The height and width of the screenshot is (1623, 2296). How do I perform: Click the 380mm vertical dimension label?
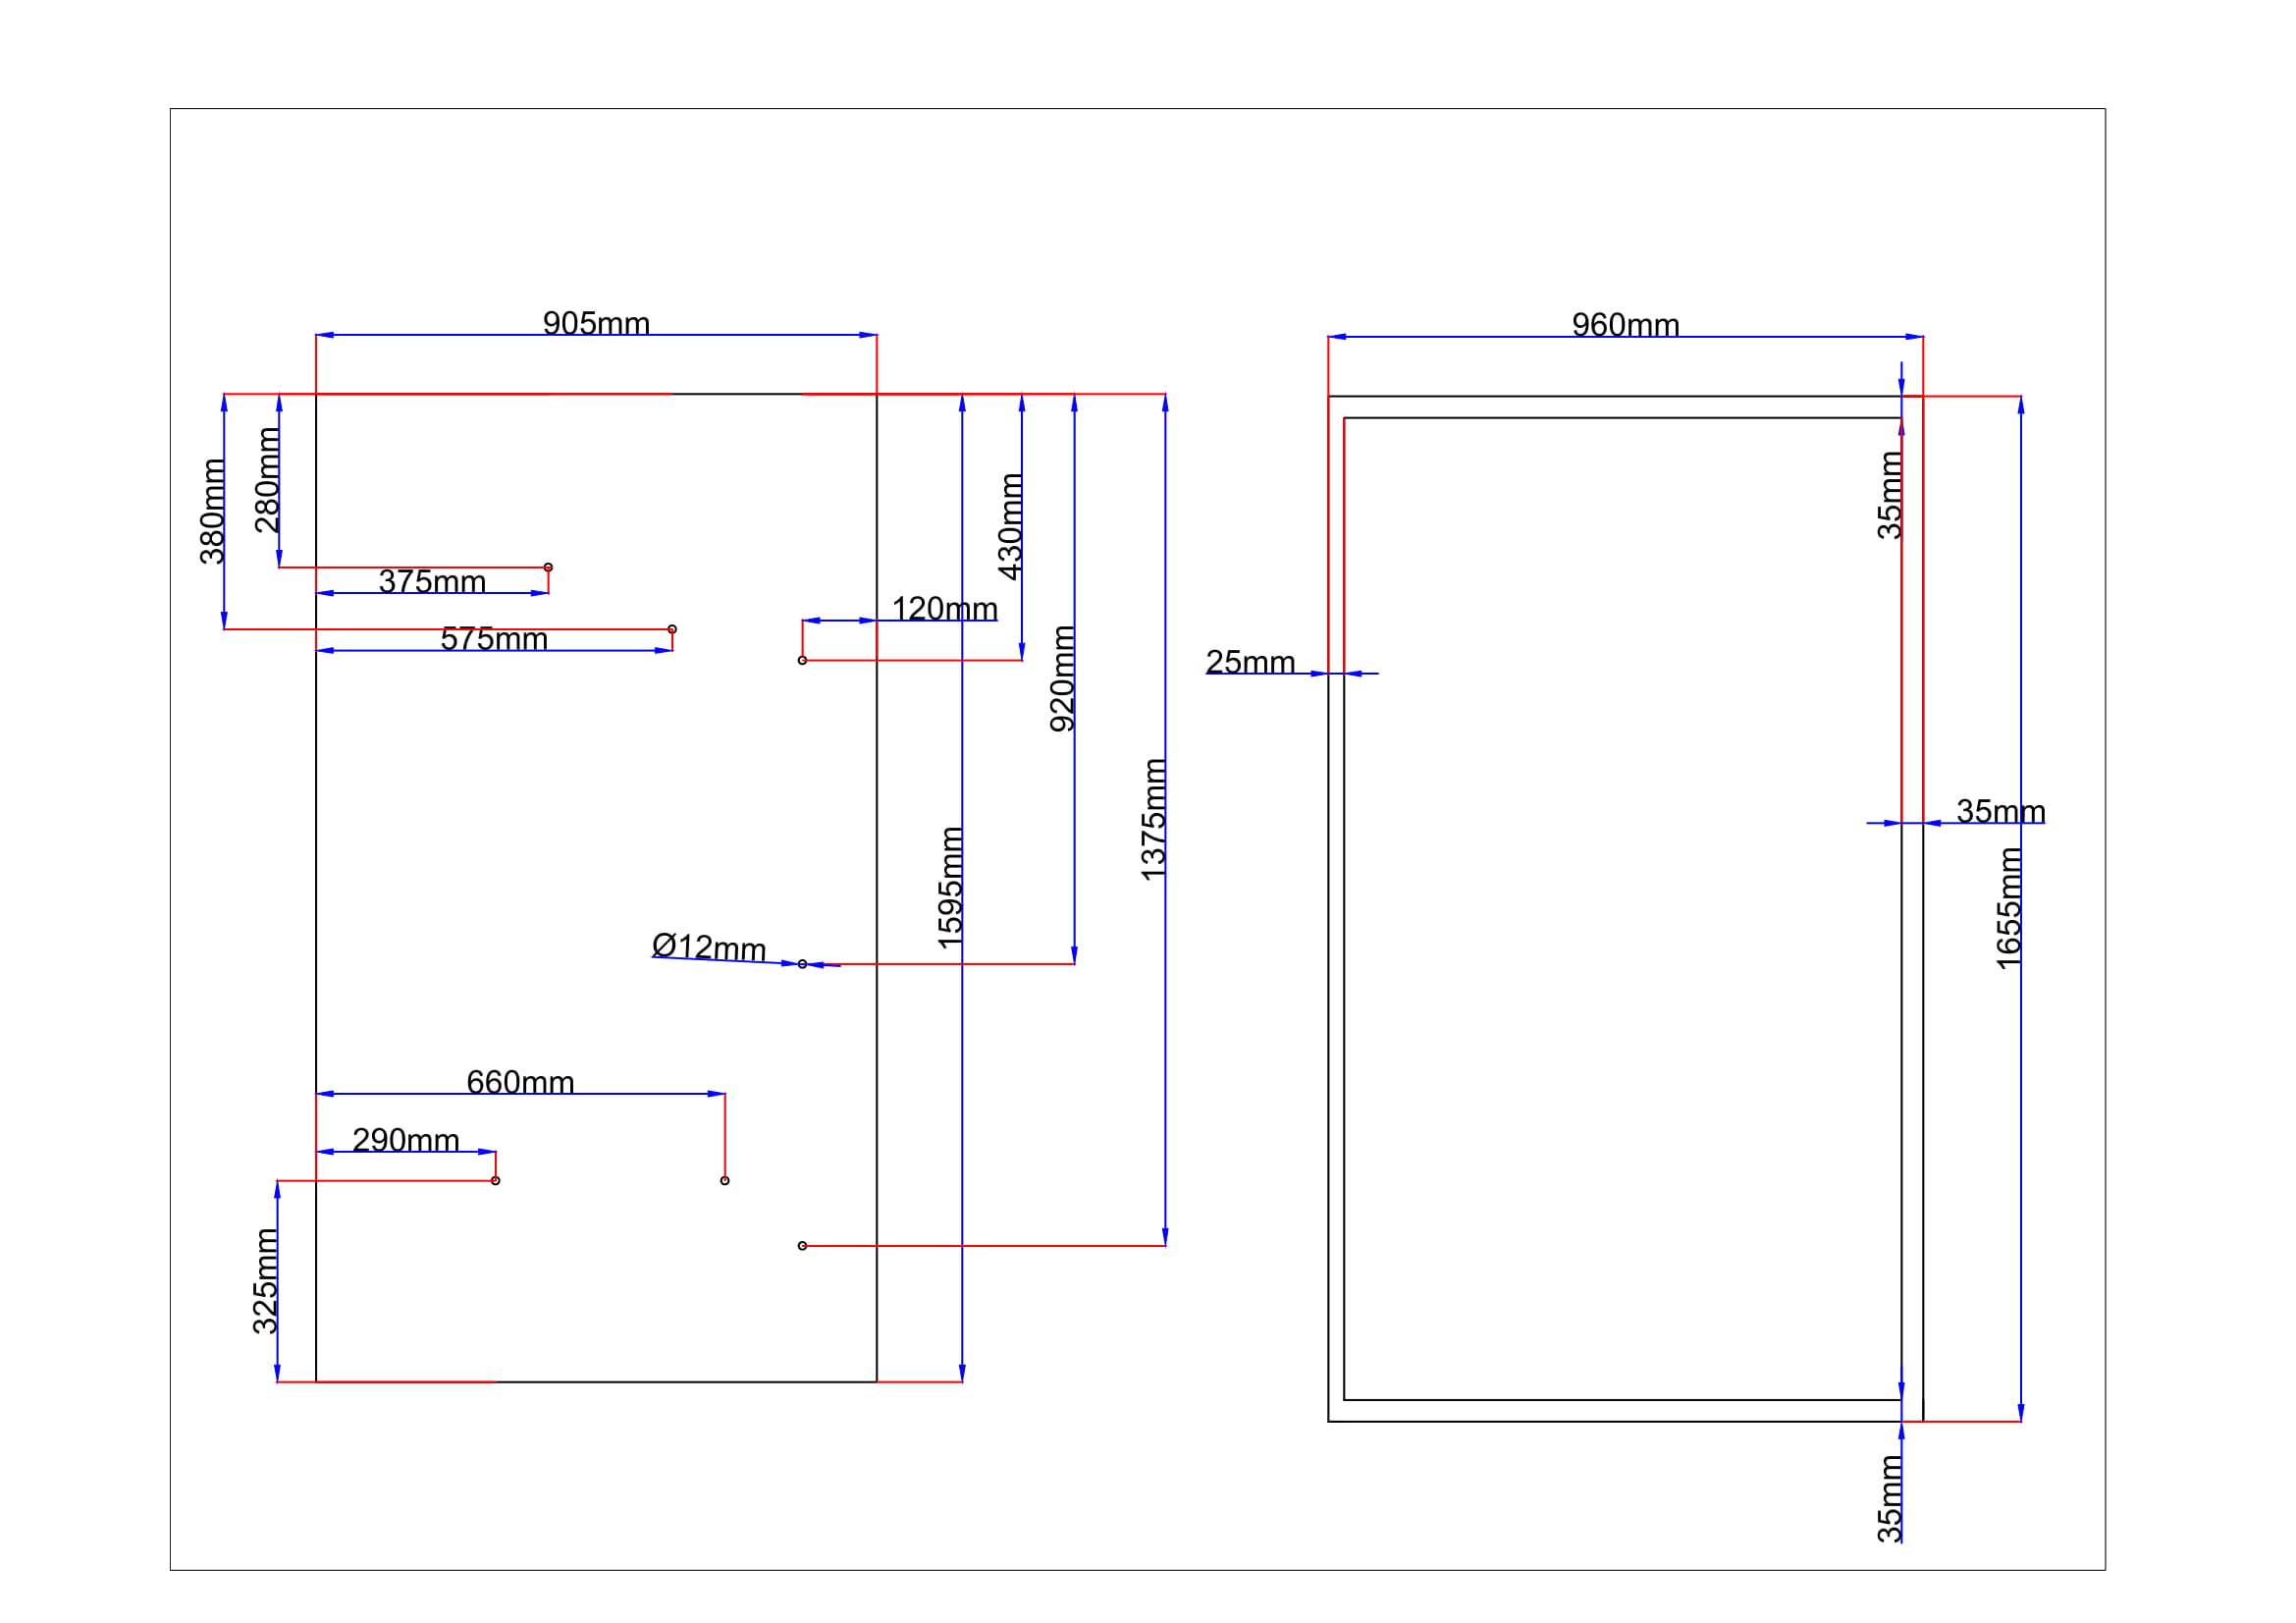point(212,511)
